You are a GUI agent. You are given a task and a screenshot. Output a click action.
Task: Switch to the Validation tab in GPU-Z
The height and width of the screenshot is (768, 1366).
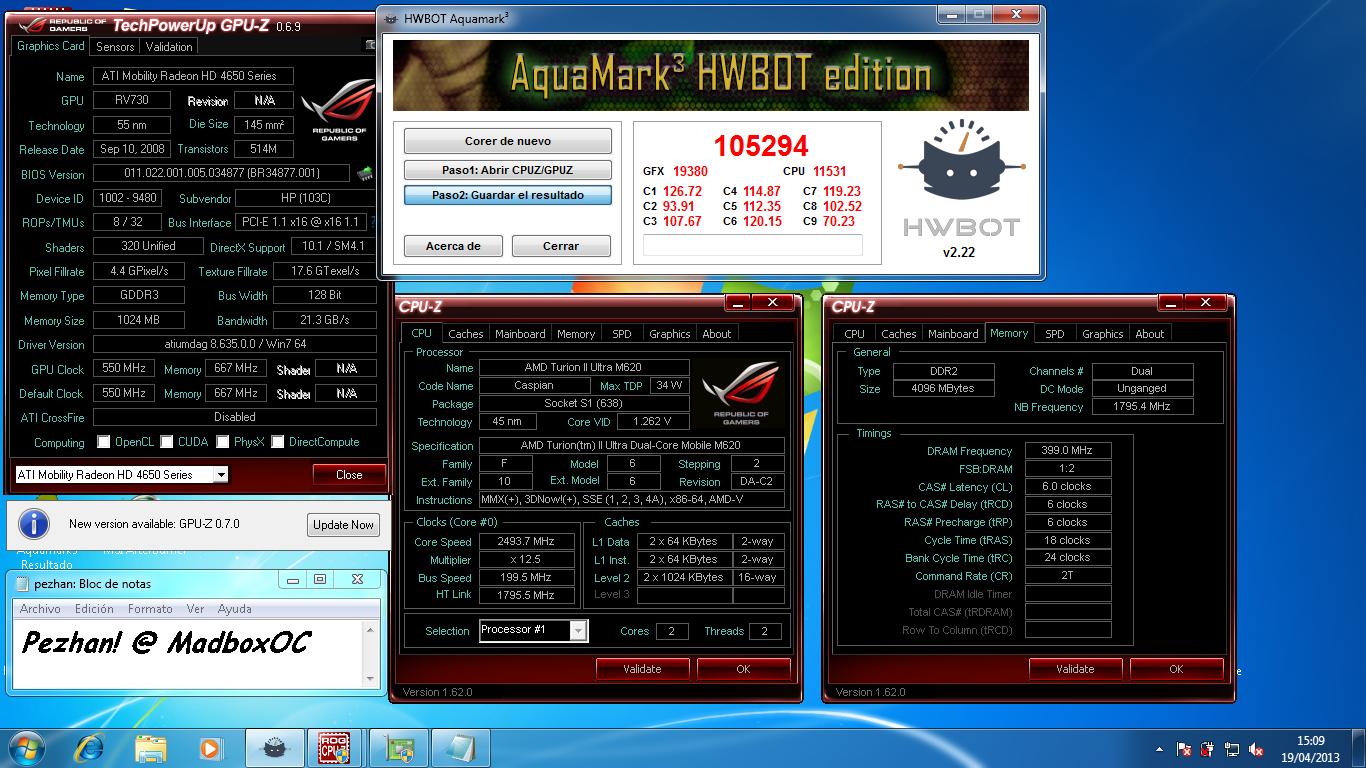[x=169, y=47]
